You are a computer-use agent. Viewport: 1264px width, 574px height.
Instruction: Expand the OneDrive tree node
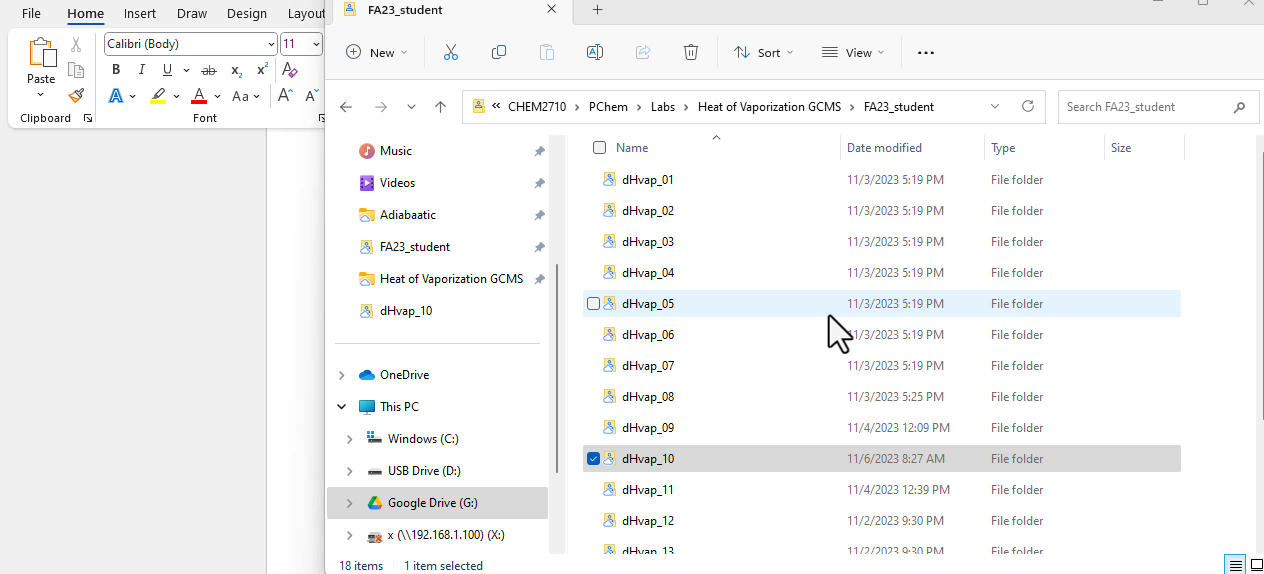[x=342, y=375]
